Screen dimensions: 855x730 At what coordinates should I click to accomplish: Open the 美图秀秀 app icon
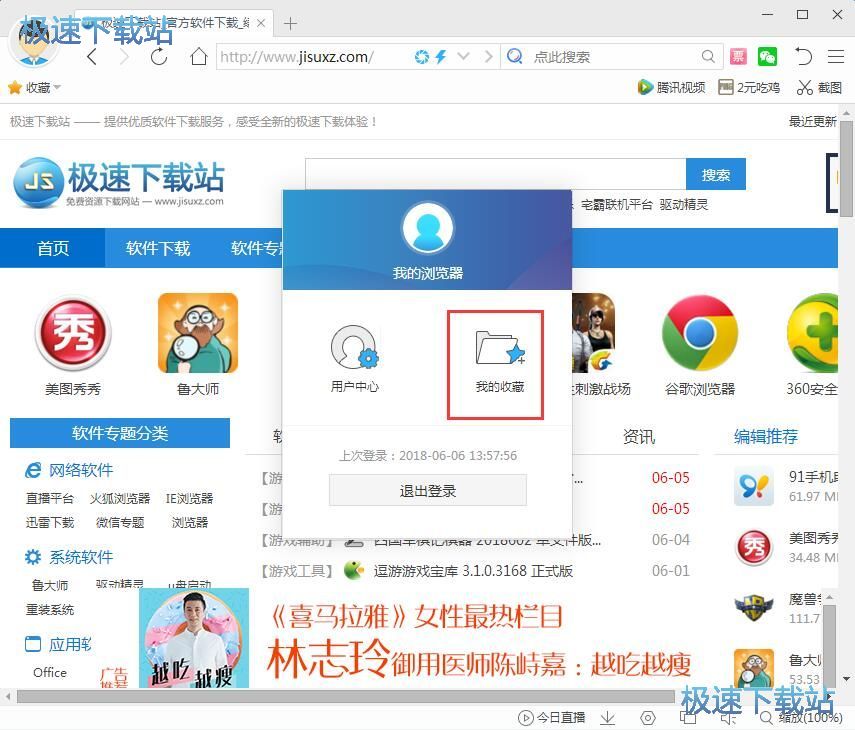point(73,334)
